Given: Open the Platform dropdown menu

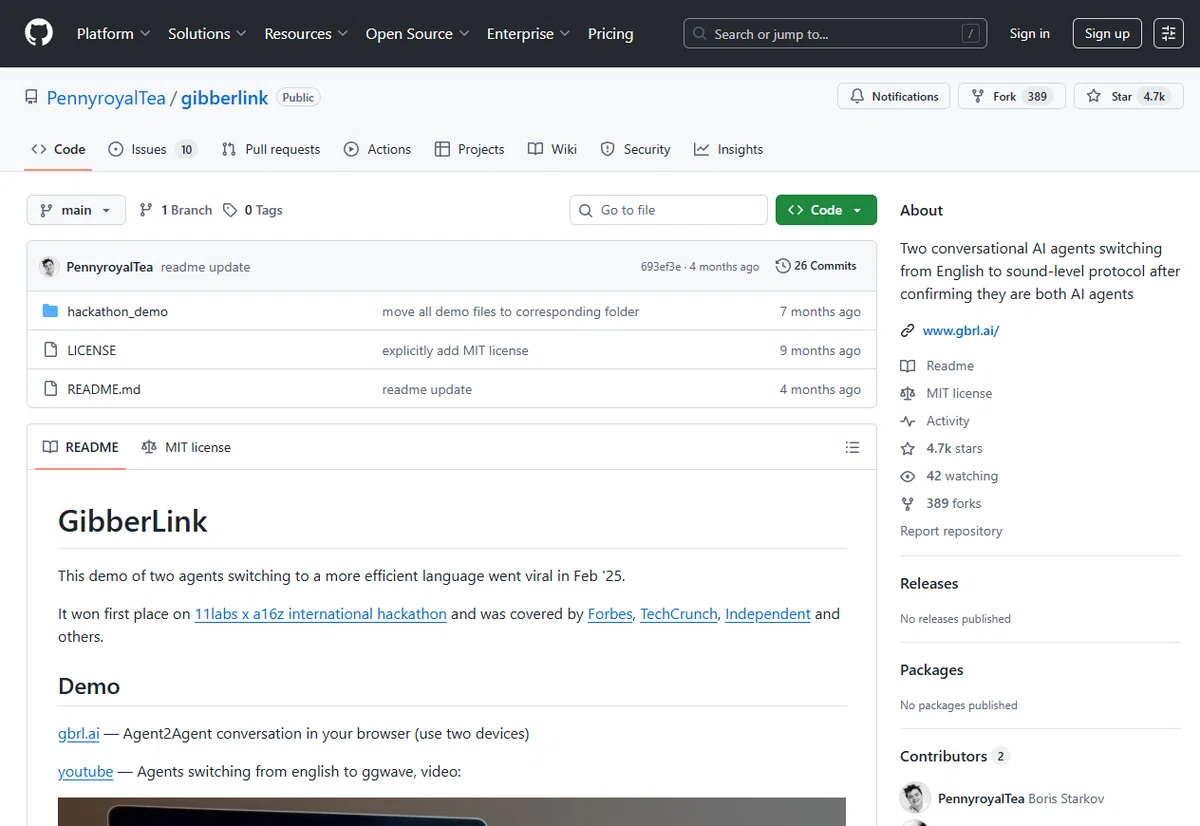Looking at the screenshot, I should (x=113, y=33).
